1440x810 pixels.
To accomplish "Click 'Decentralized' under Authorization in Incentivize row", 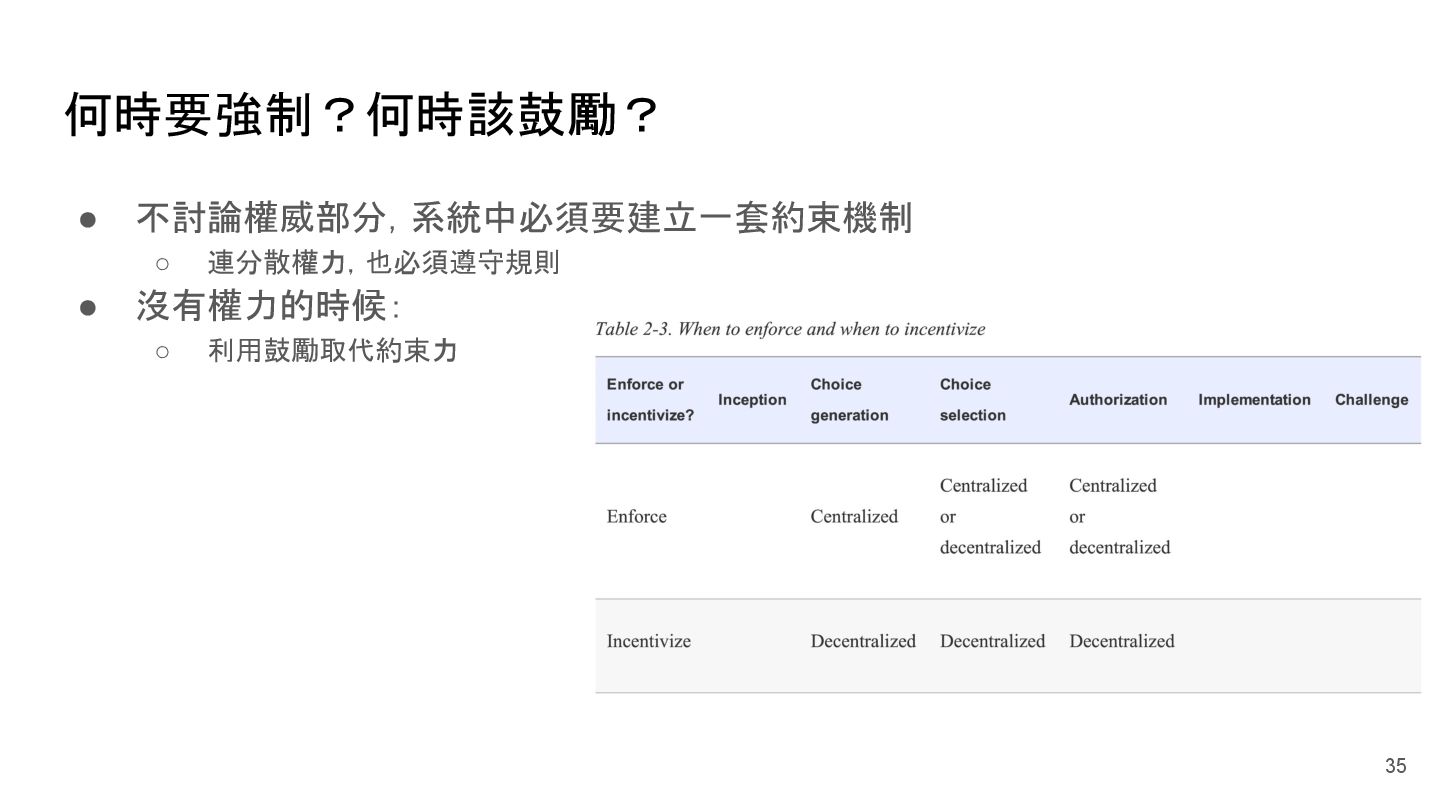I will 1122,641.
